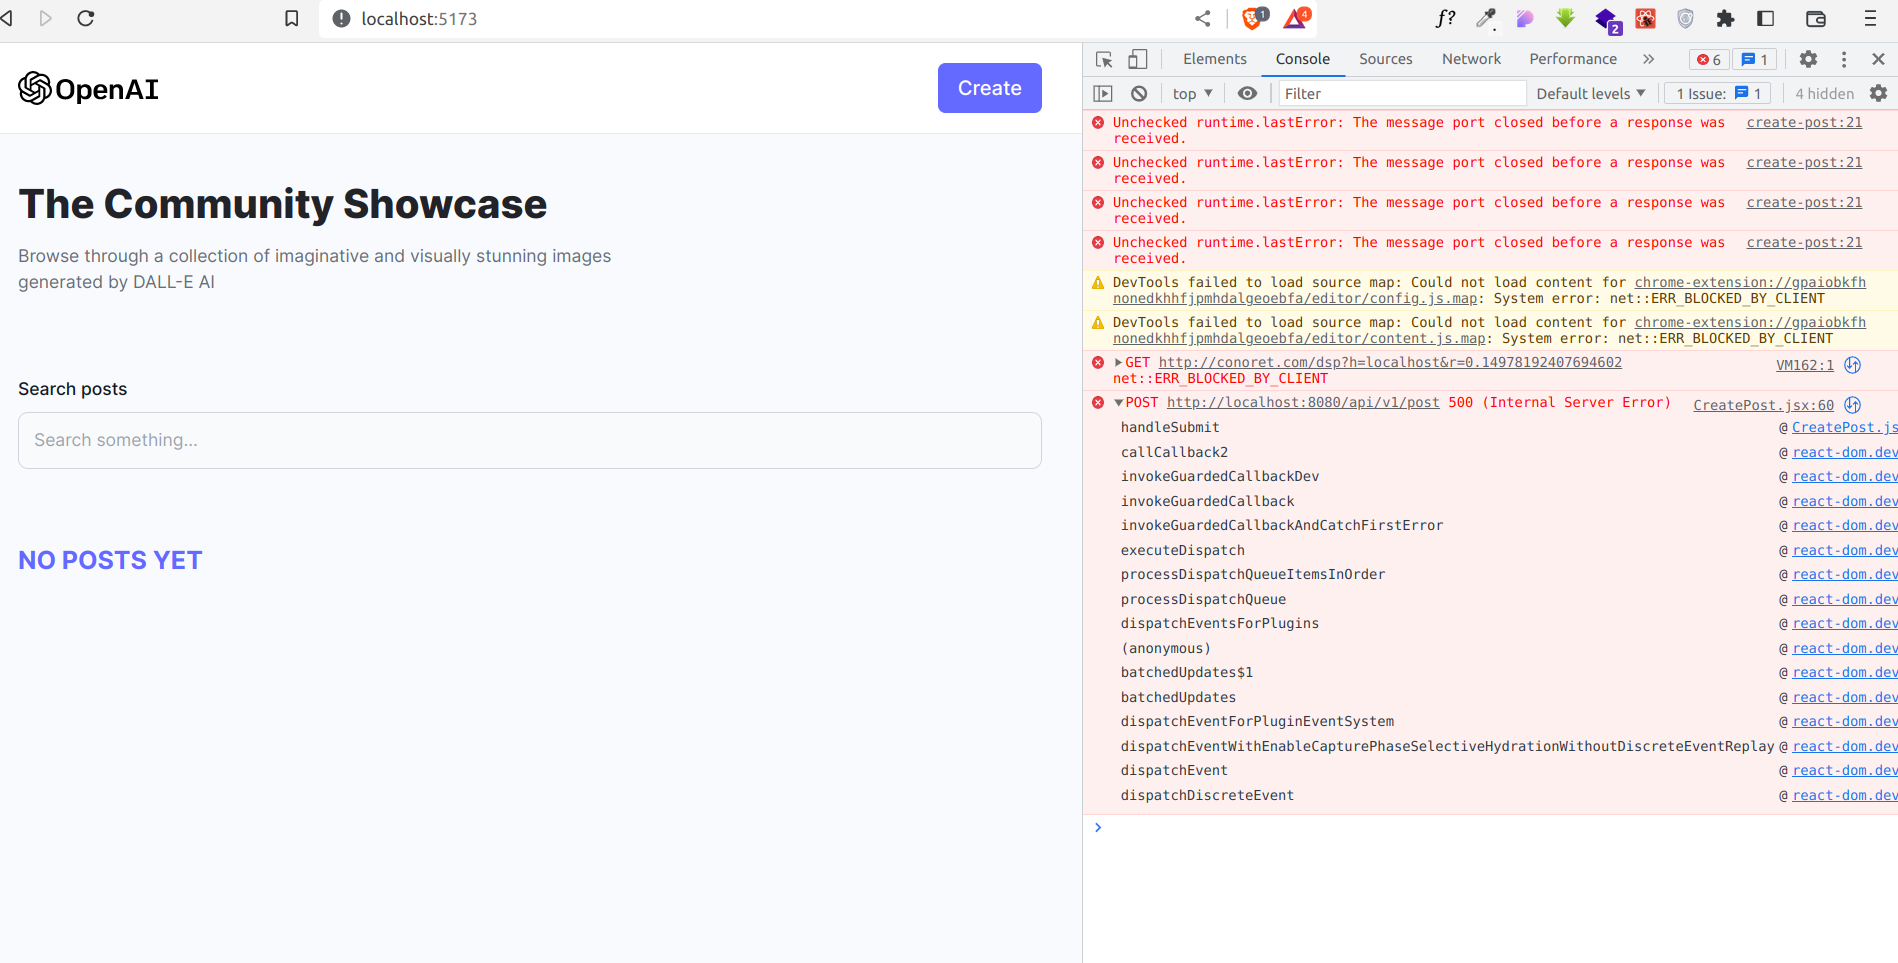Click the red 6 errors counter badge
The image size is (1898, 963).
point(1709,60)
